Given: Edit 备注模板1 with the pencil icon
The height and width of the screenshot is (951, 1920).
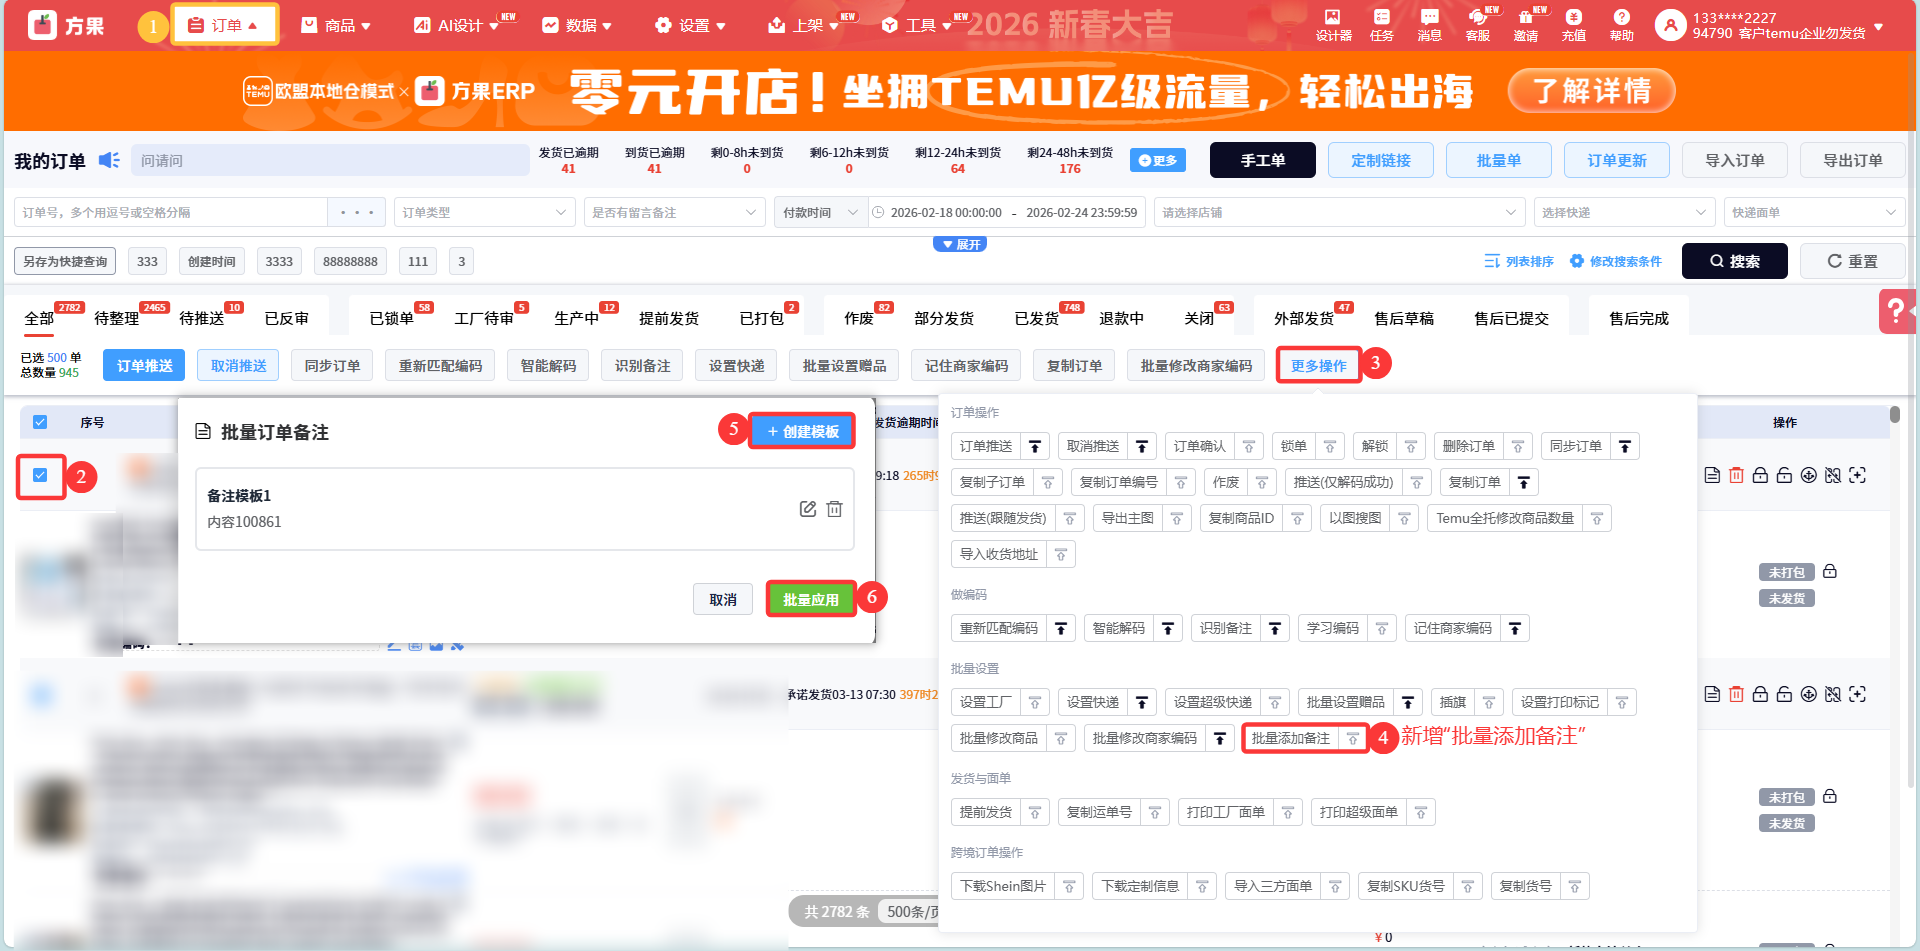Looking at the screenshot, I should click(808, 509).
